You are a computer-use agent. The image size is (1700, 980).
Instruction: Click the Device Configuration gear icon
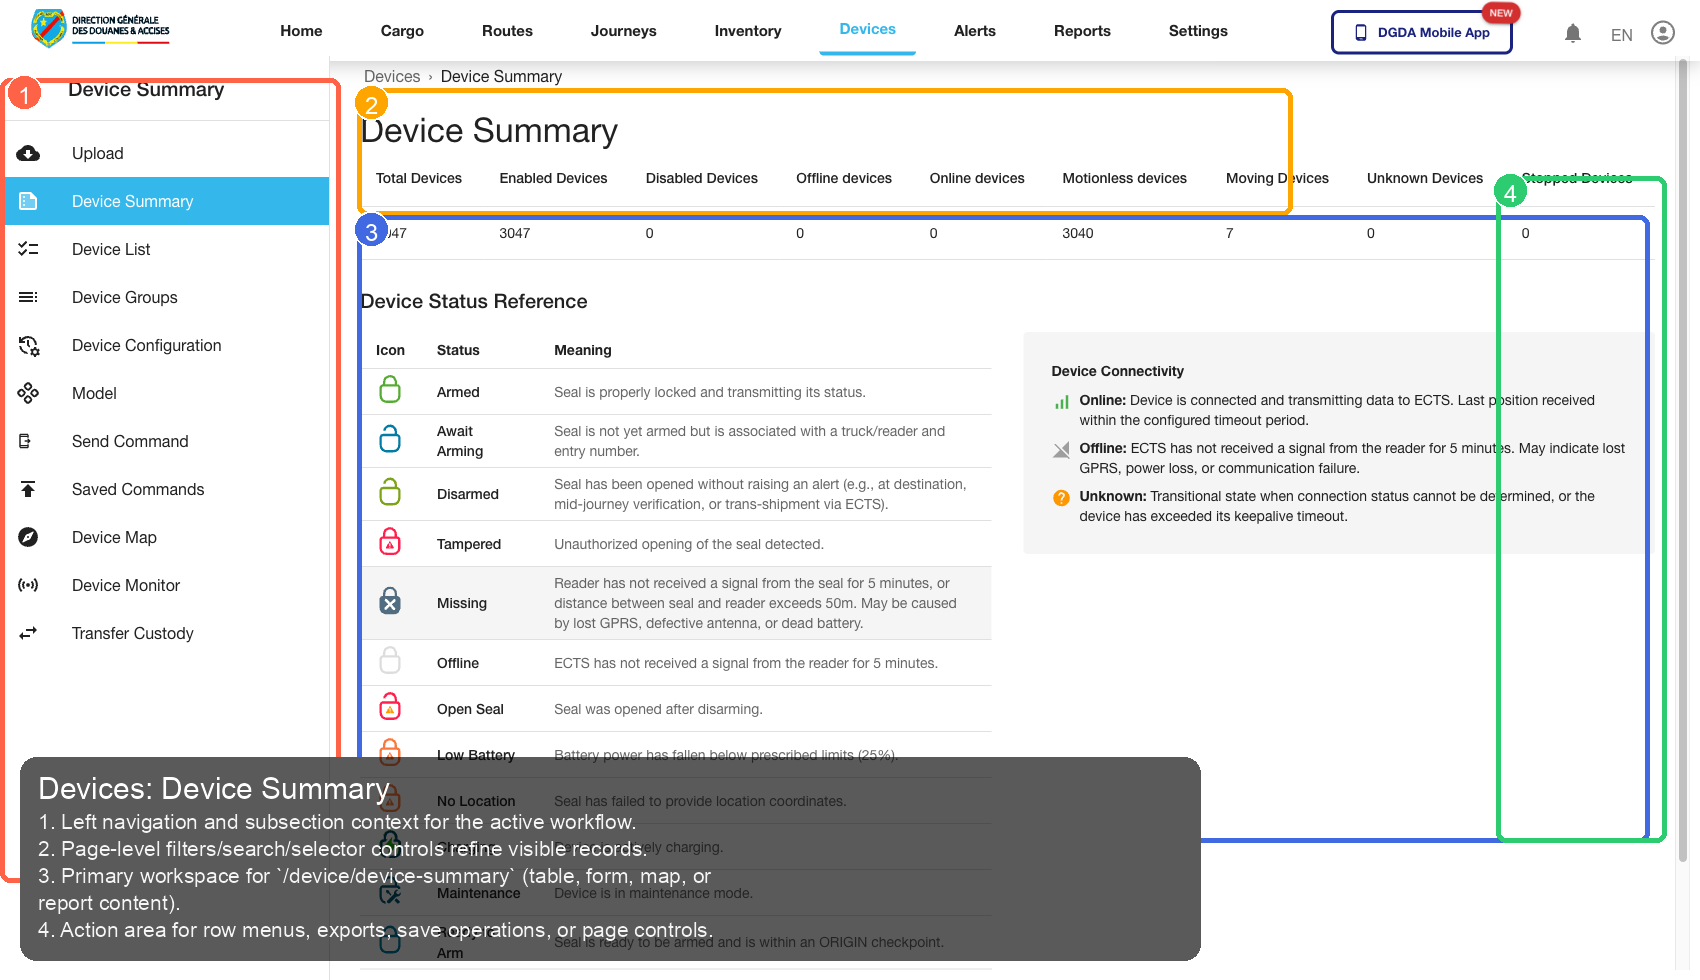(x=28, y=345)
